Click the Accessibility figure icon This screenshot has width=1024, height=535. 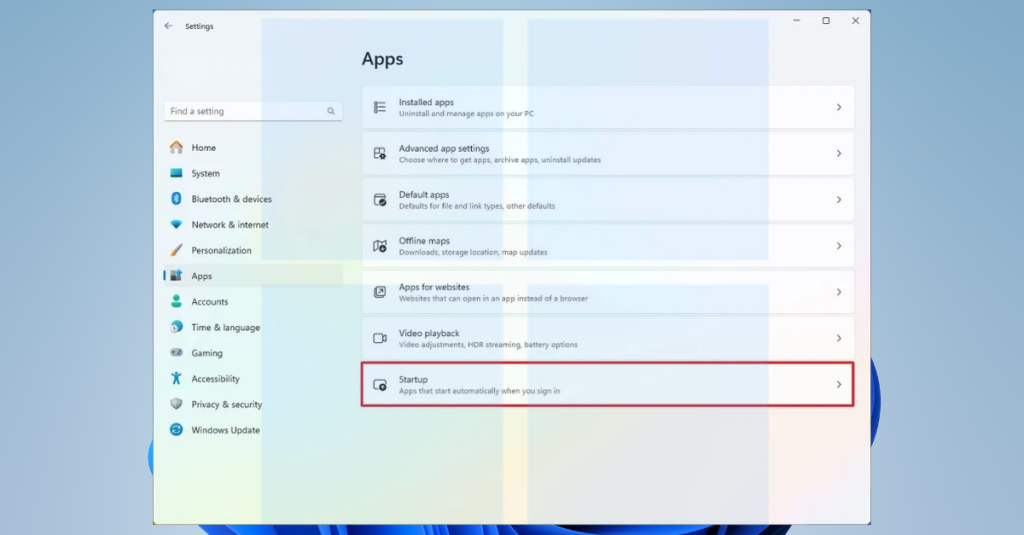(176, 378)
